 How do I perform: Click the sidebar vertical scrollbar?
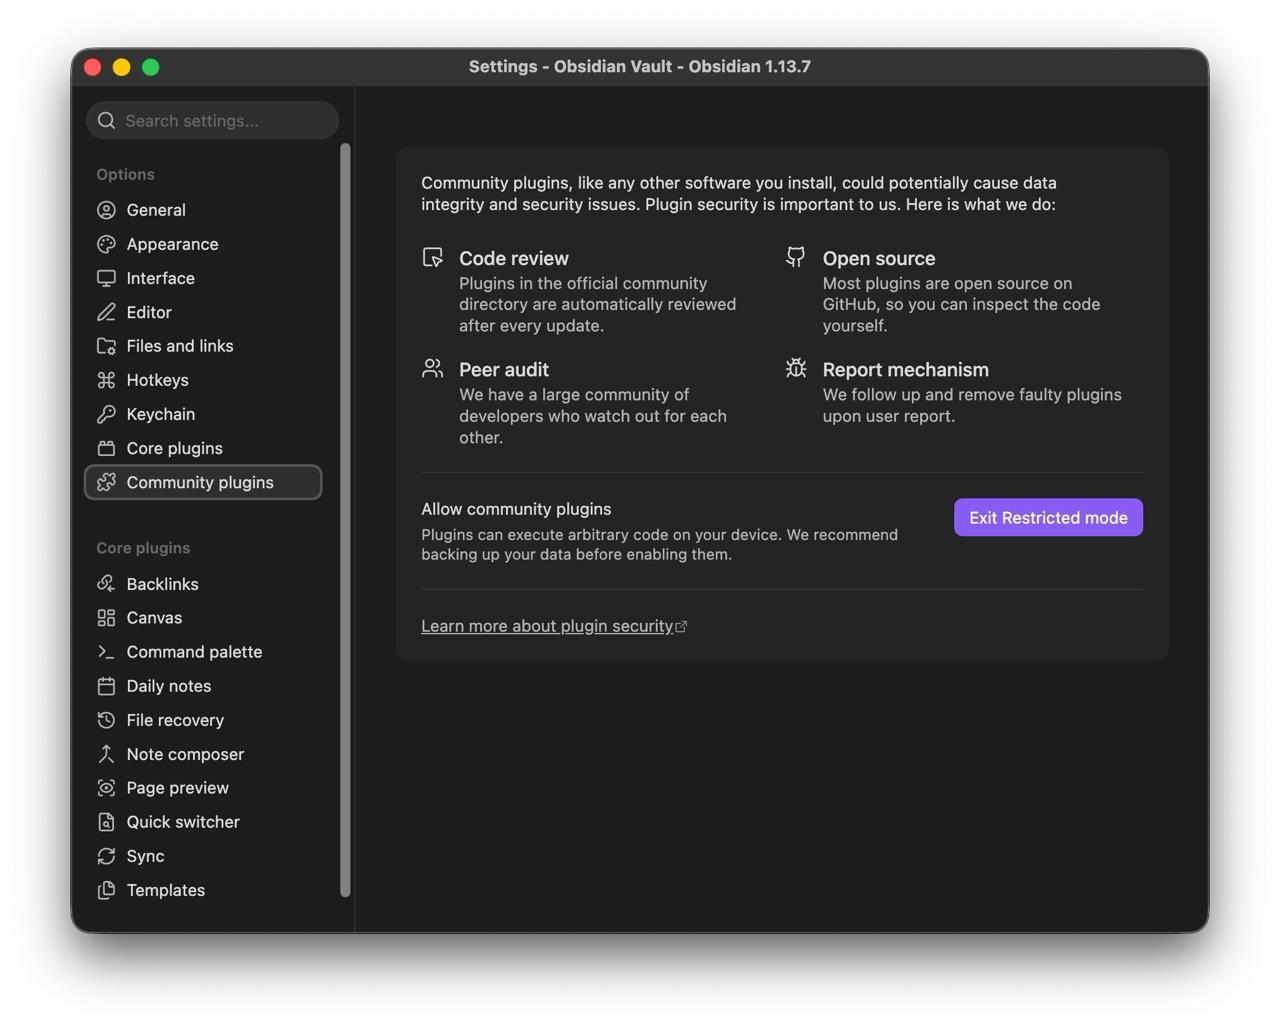click(345, 520)
